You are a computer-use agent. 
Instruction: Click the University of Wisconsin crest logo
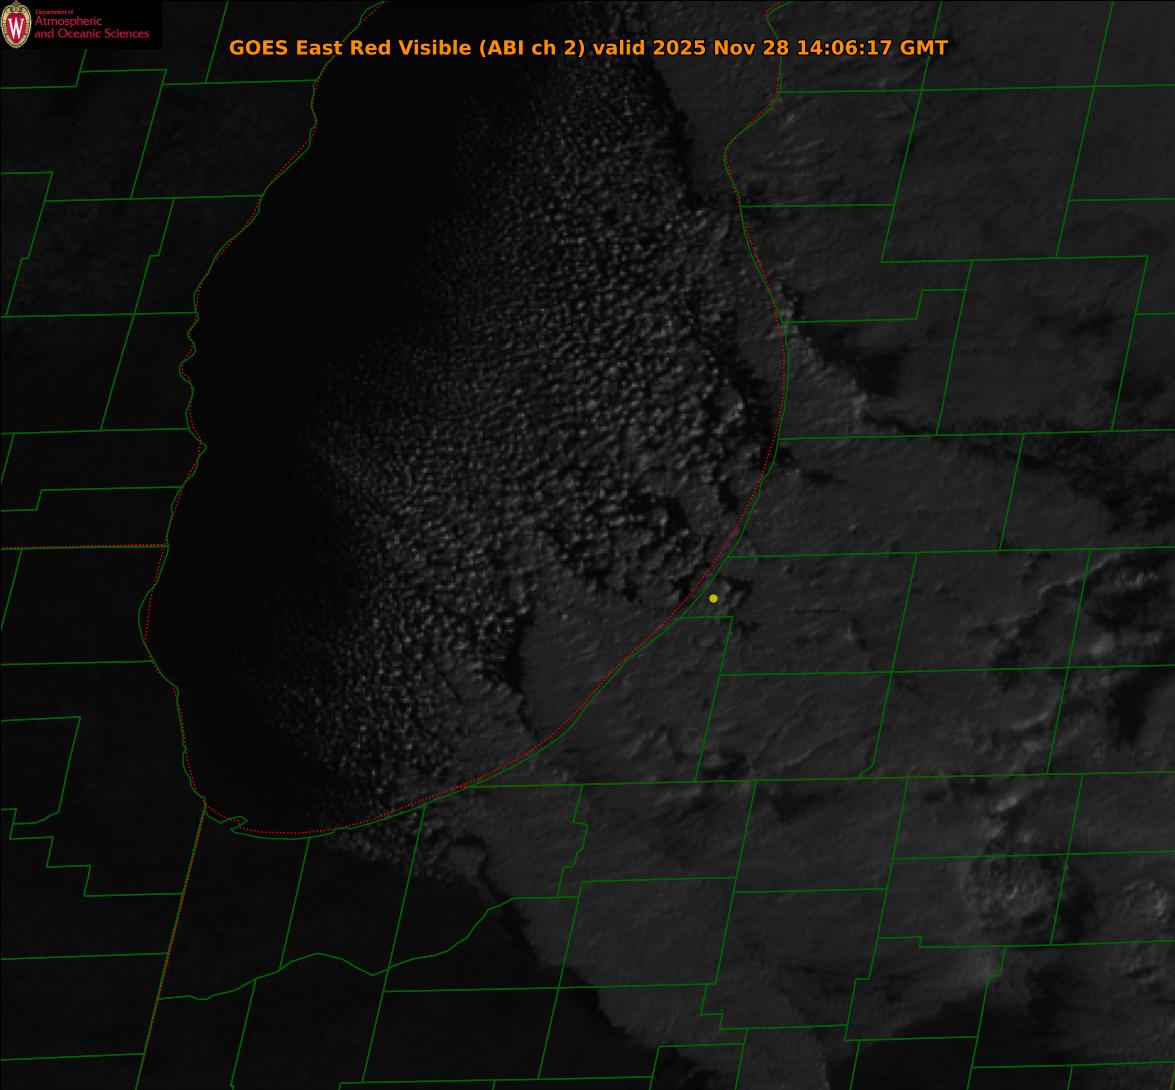[16, 25]
